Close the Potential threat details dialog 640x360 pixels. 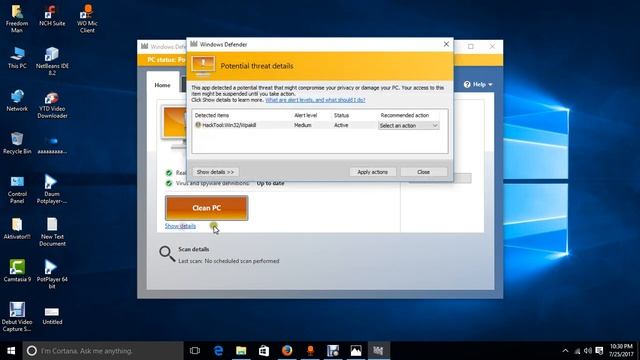(x=446, y=44)
